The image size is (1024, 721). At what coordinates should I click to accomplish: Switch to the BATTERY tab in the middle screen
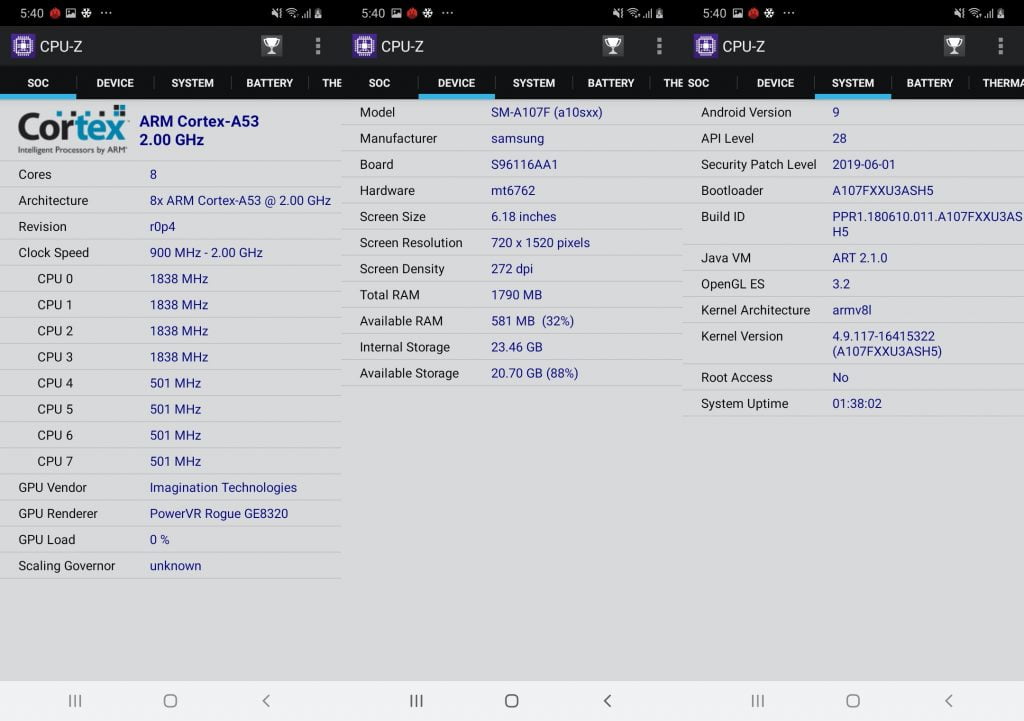pos(611,83)
